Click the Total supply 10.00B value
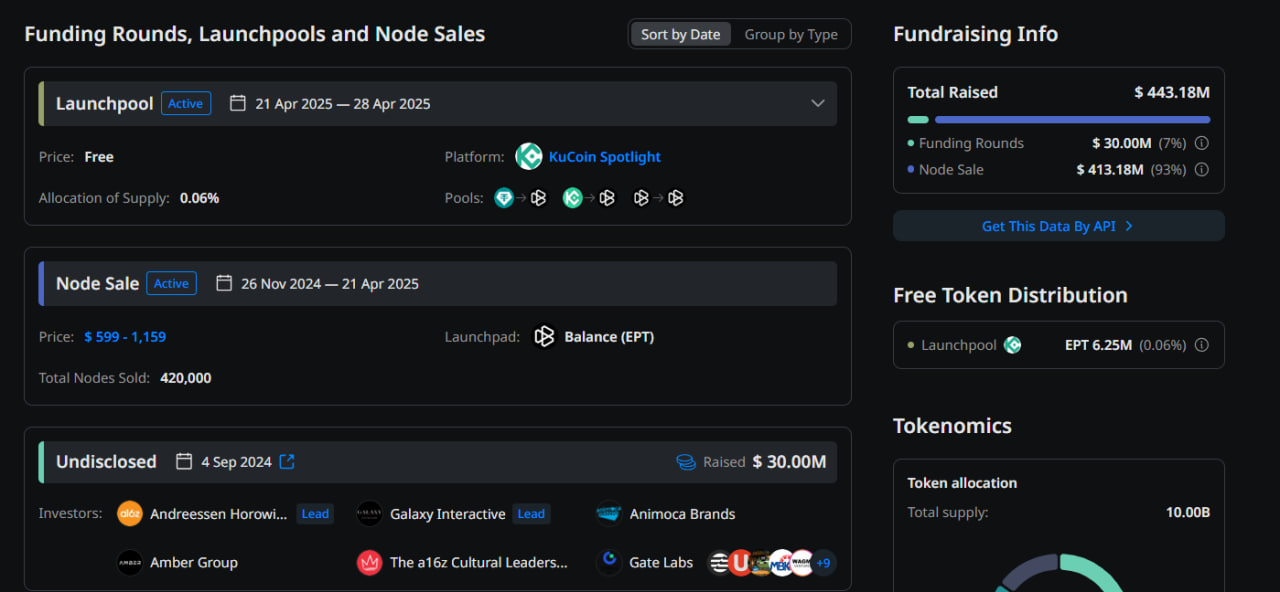This screenshot has height=592, width=1280. tap(1188, 512)
